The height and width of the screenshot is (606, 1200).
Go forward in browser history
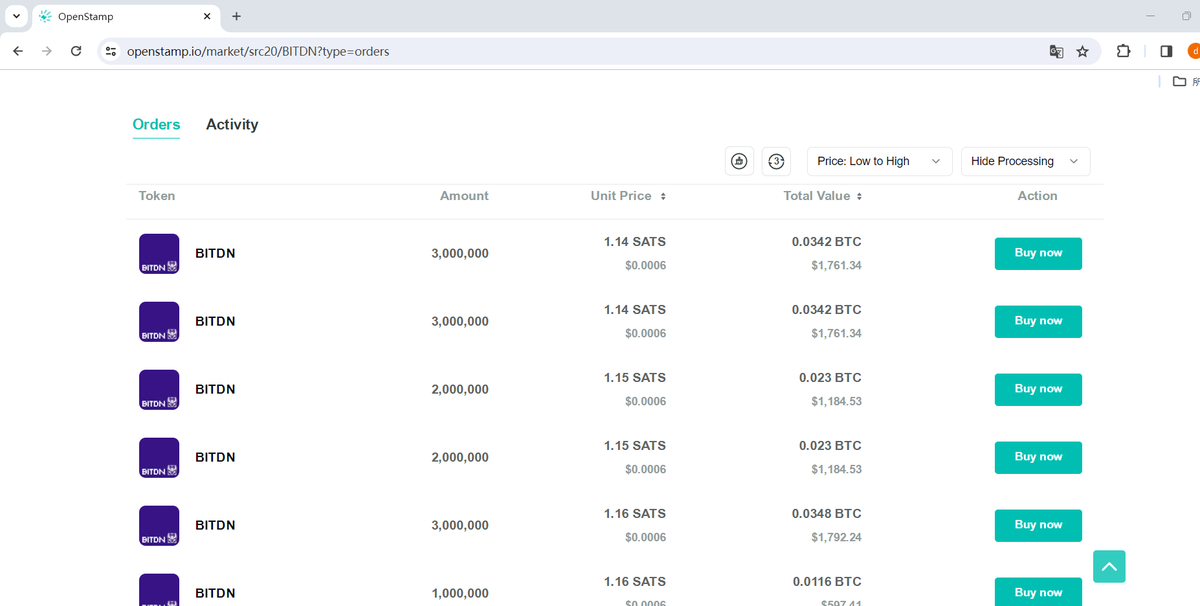tap(47, 51)
